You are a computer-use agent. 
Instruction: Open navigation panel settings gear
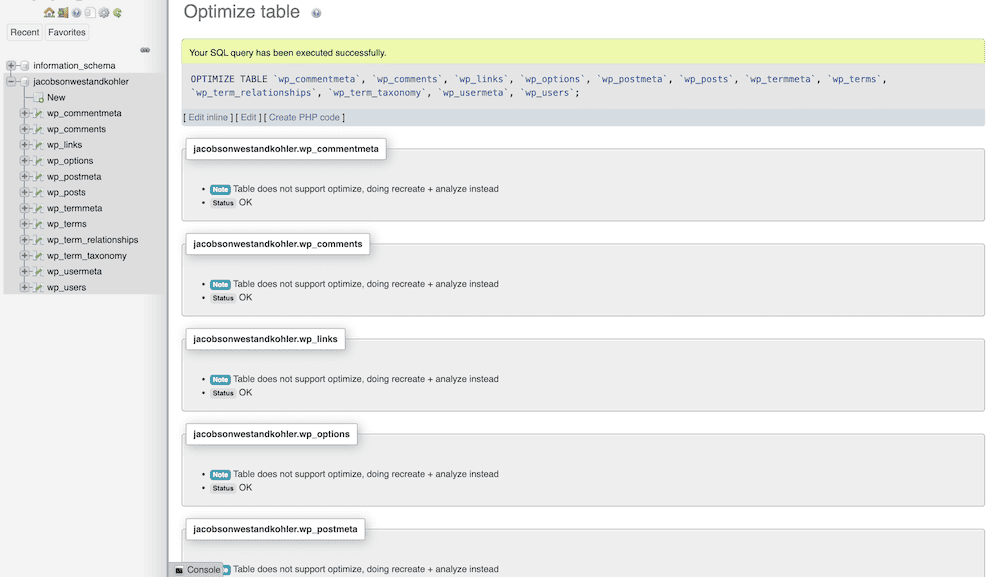coord(103,12)
